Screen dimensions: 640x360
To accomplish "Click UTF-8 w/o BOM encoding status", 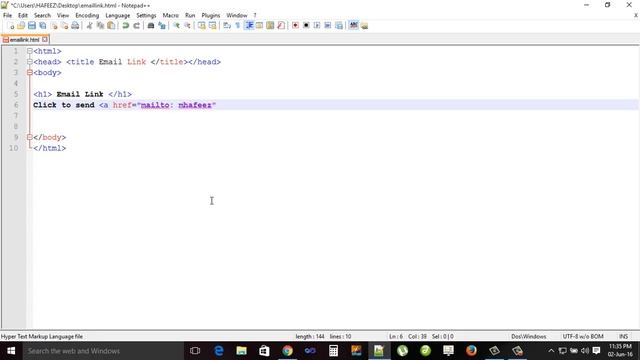I will (x=583, y=336).
